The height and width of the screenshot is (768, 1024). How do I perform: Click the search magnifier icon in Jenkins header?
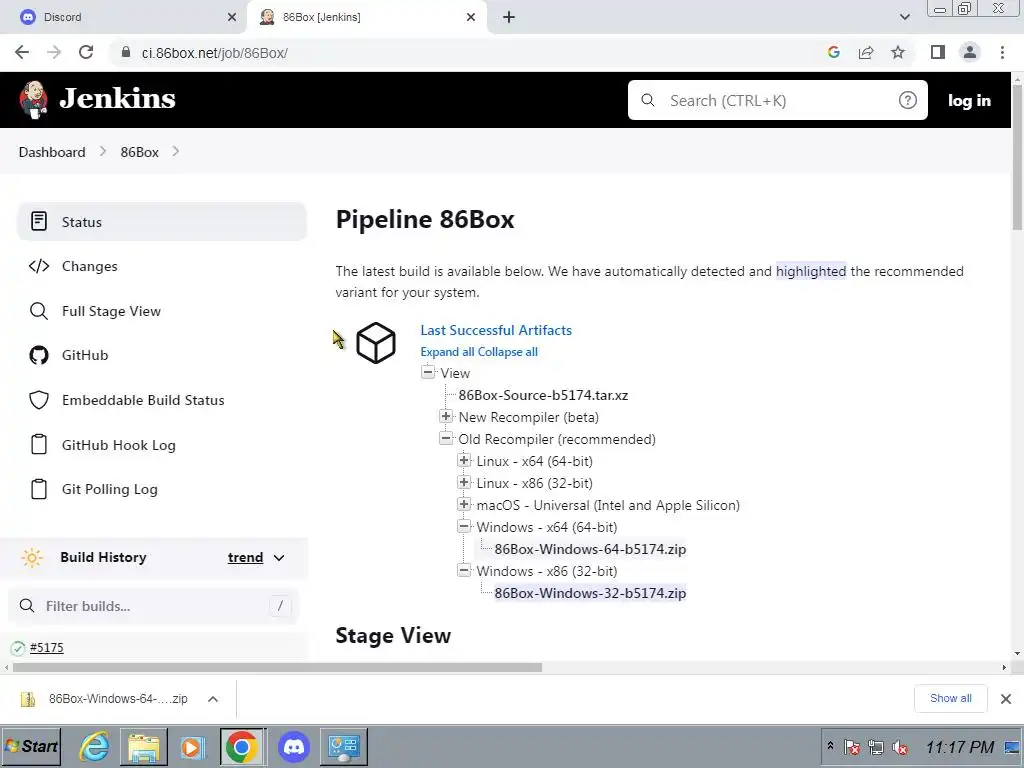[648, 100]
